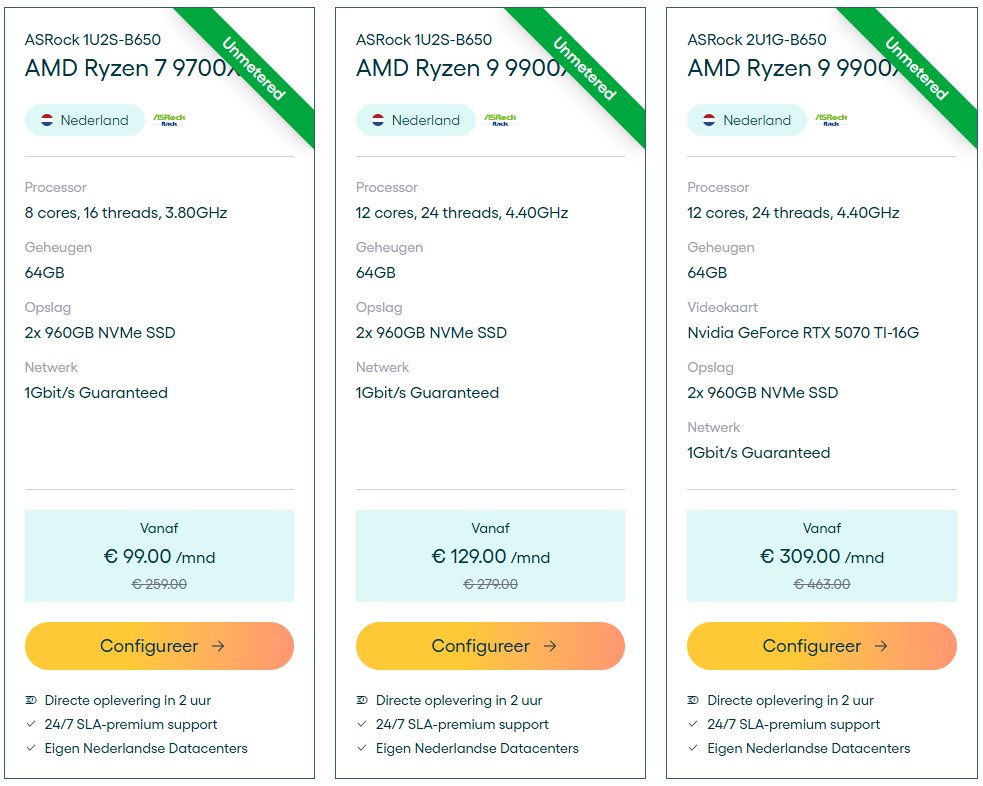This screenshot has width=983, height=786.
Task: Click ASRock Rack logo on Ryzen 7 9700X card
Action: tap(169, 120)
